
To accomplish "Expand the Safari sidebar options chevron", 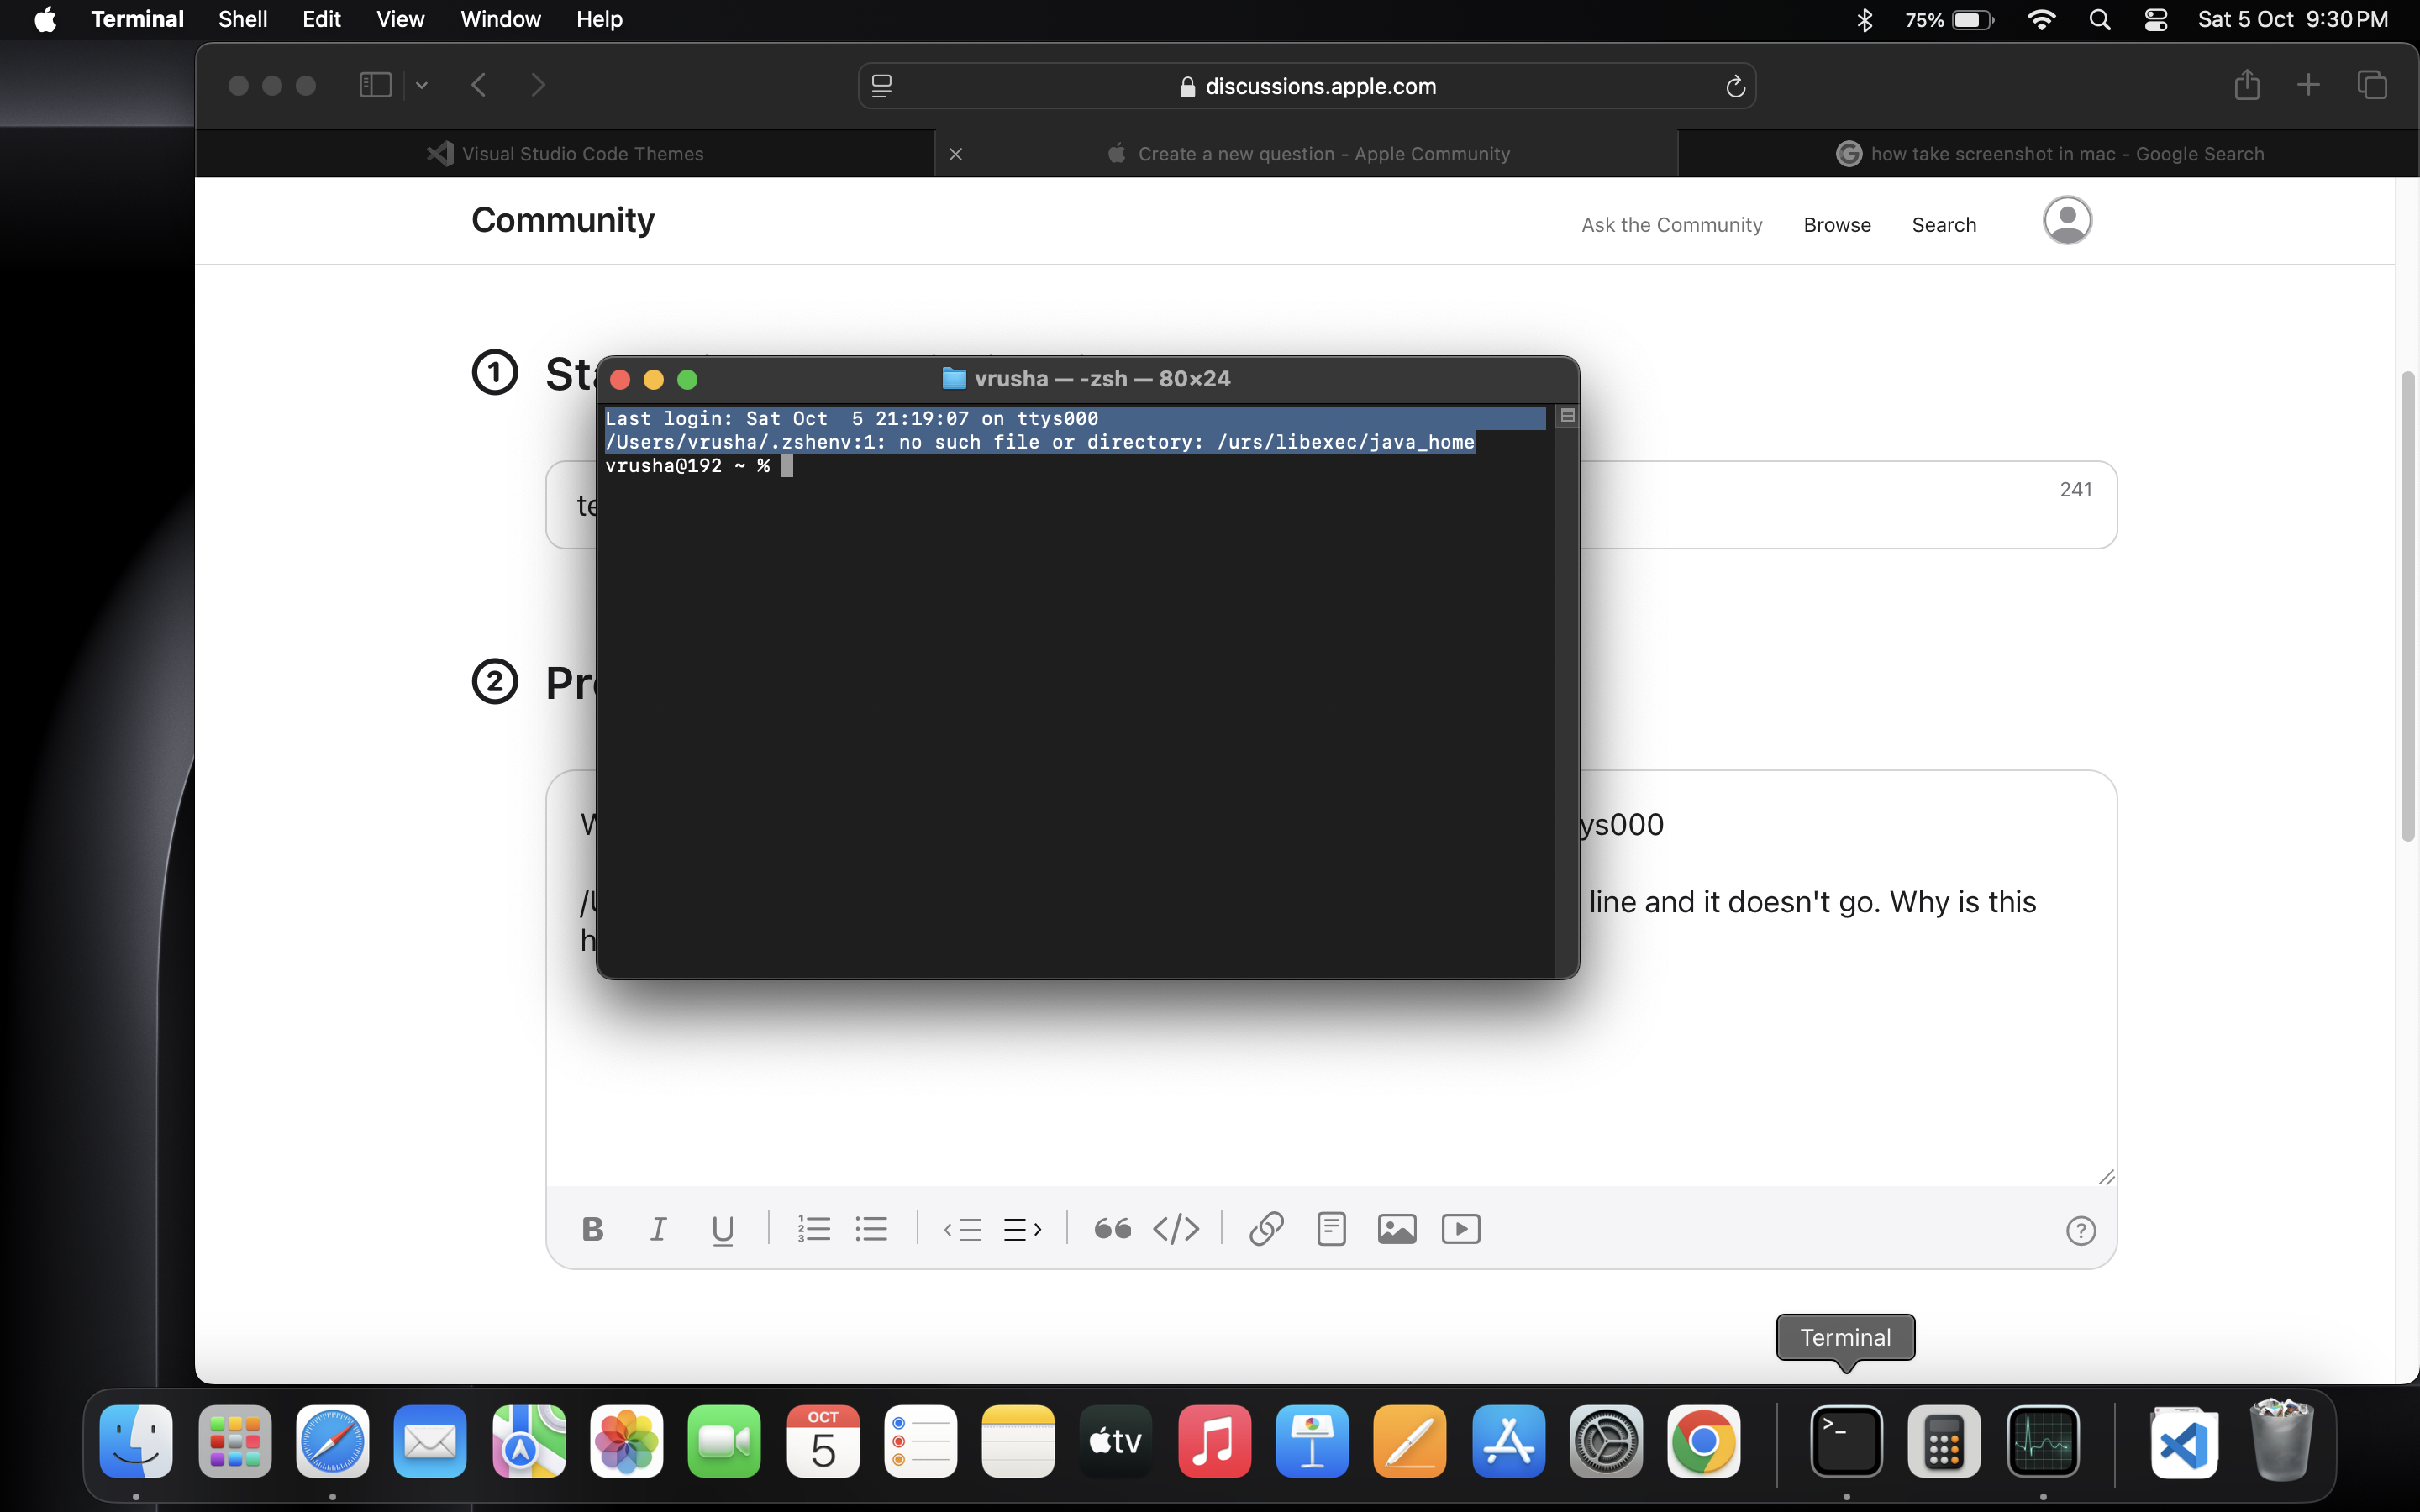I will pos(422,85).
